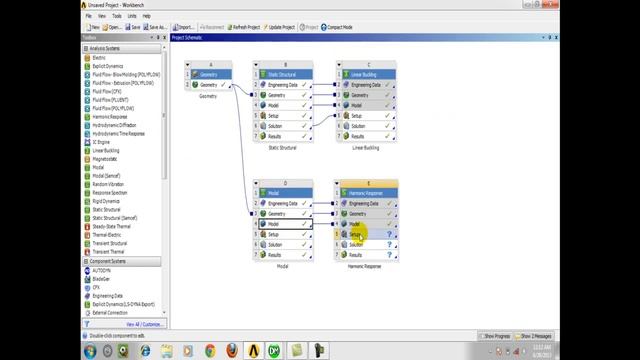Open the Units menu

pos(132,16)
